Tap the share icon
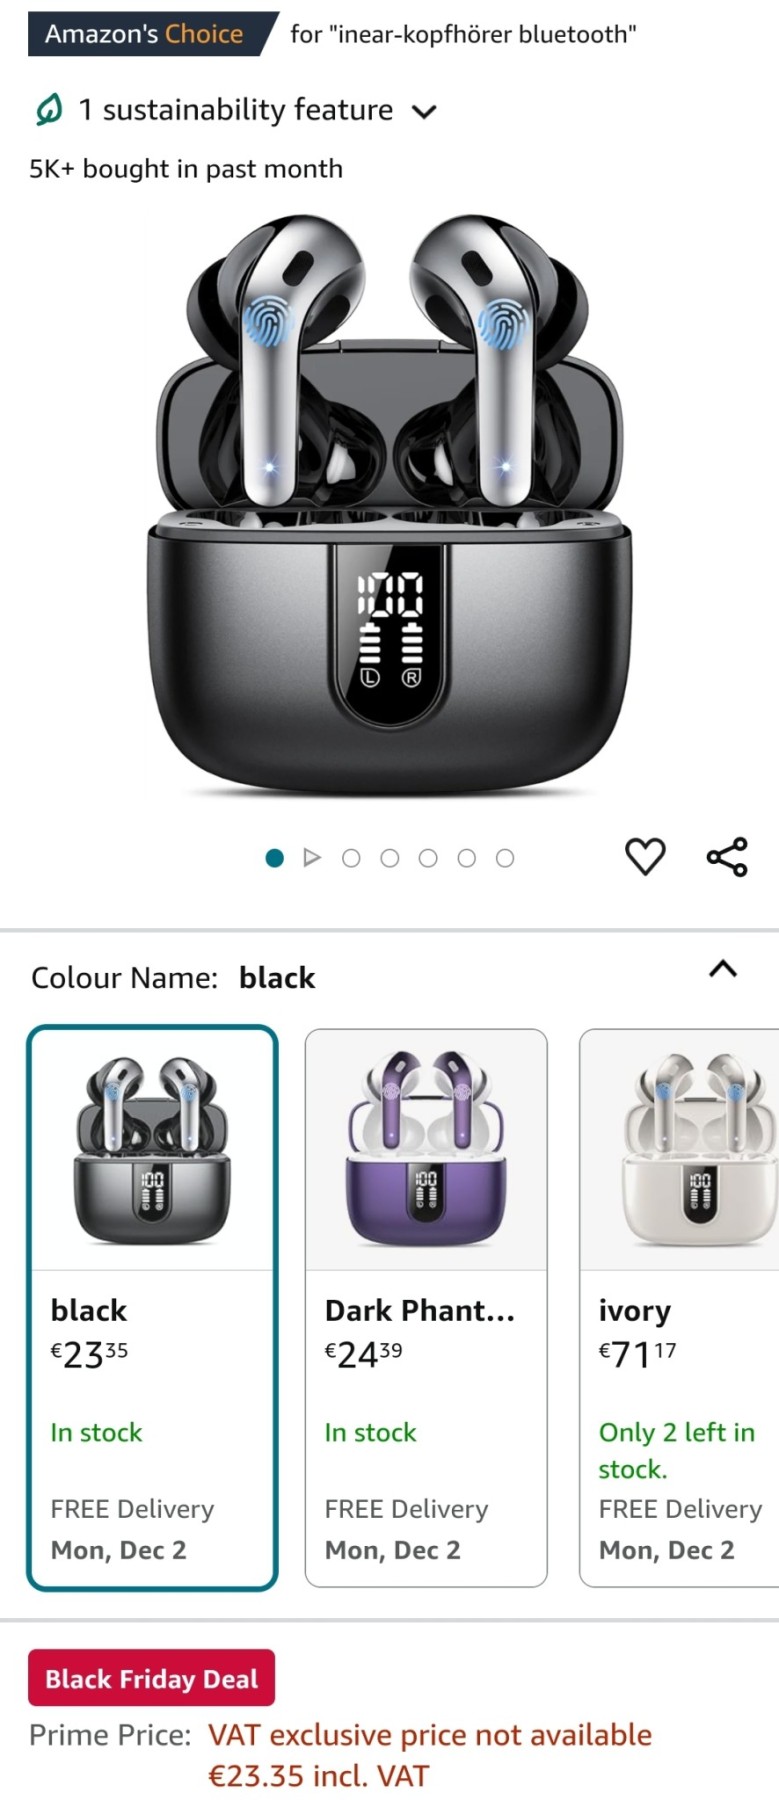 [x=727, y=857]
